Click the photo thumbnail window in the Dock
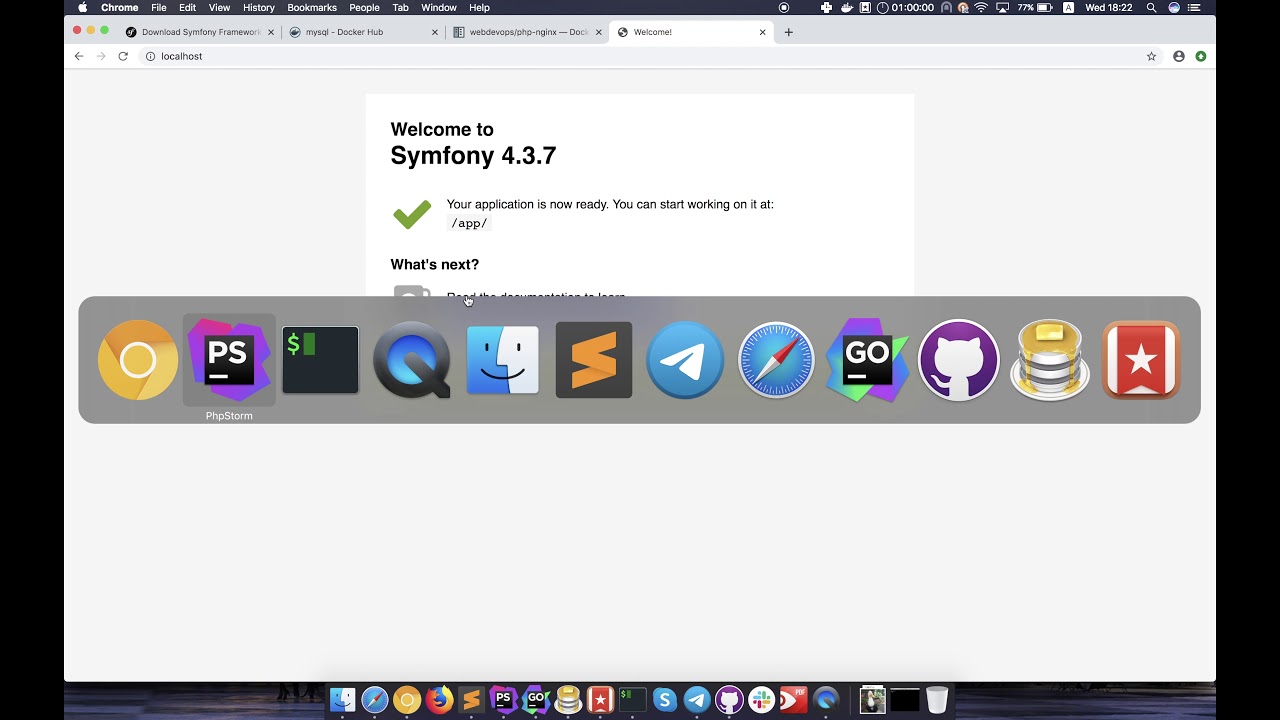1280x720 pixels. point(873,700)
